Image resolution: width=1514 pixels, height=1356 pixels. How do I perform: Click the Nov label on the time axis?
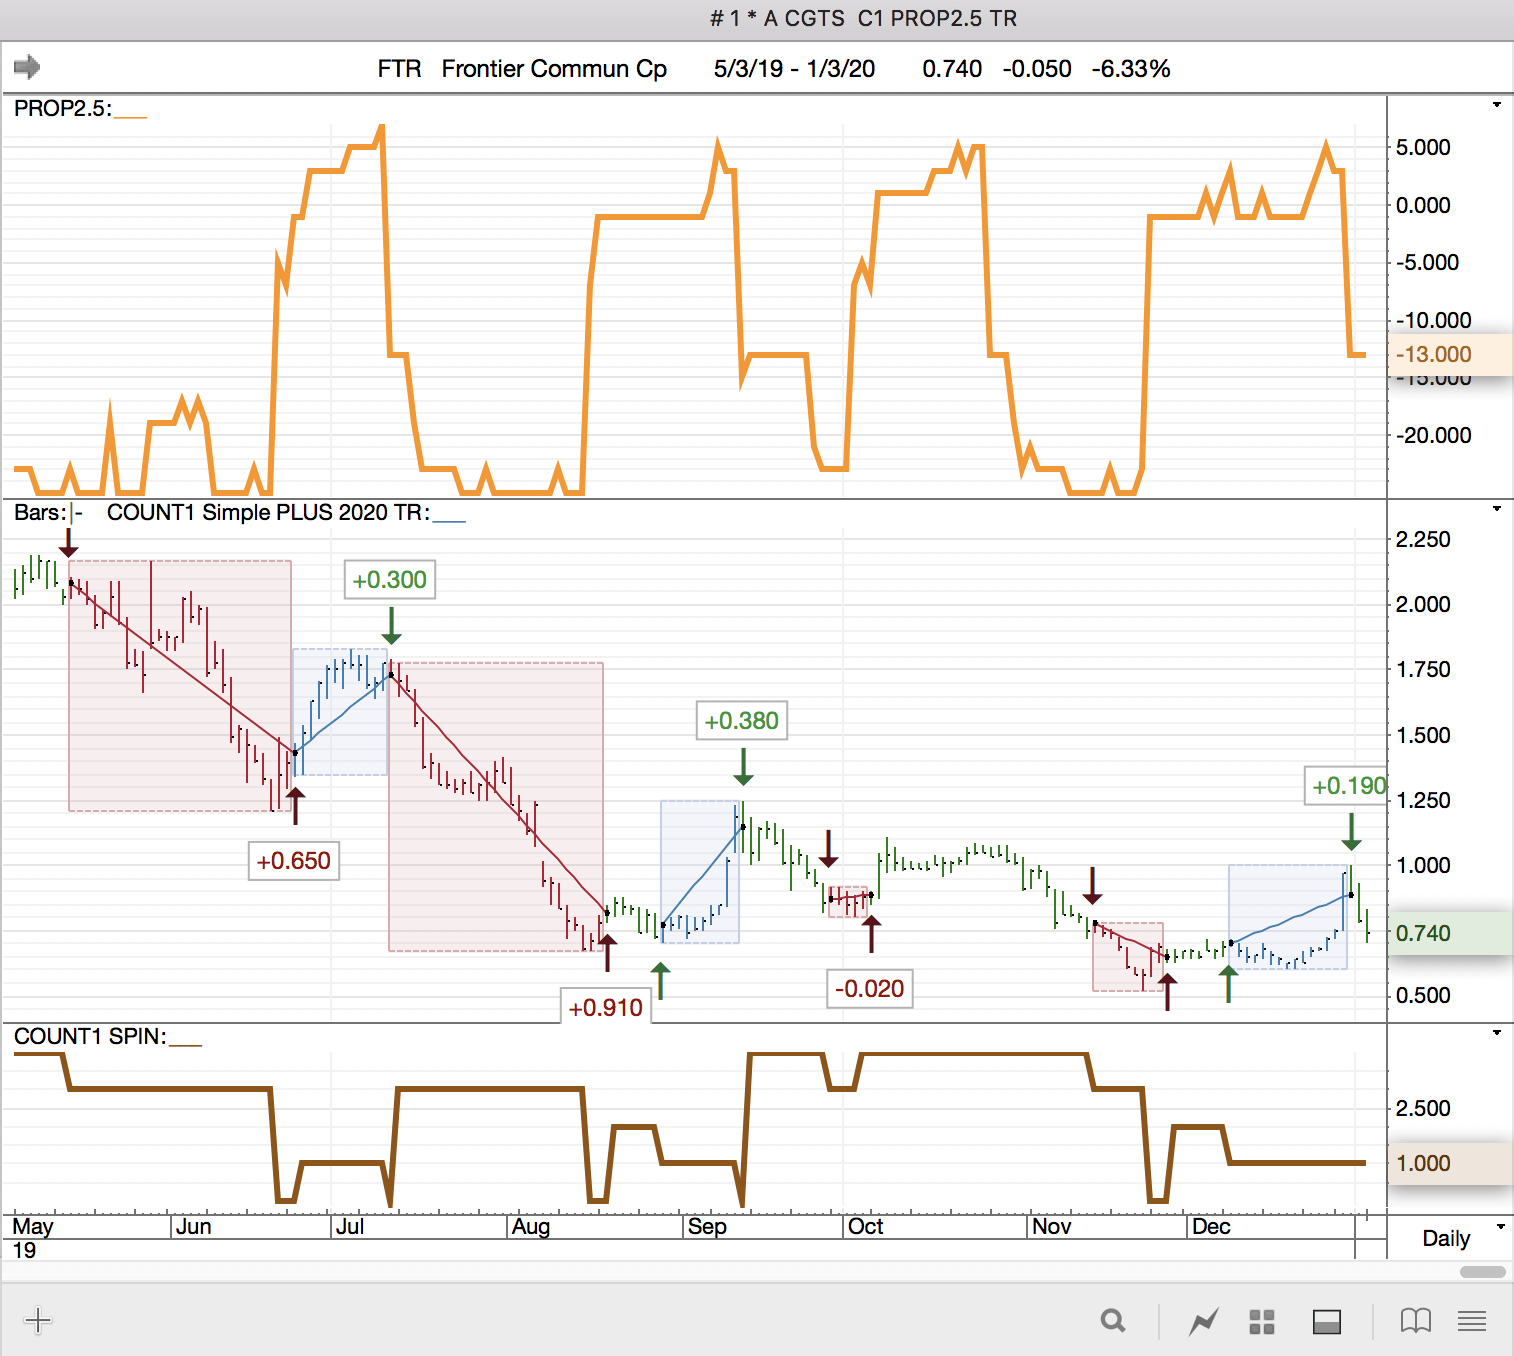tap(1052, 1227)
